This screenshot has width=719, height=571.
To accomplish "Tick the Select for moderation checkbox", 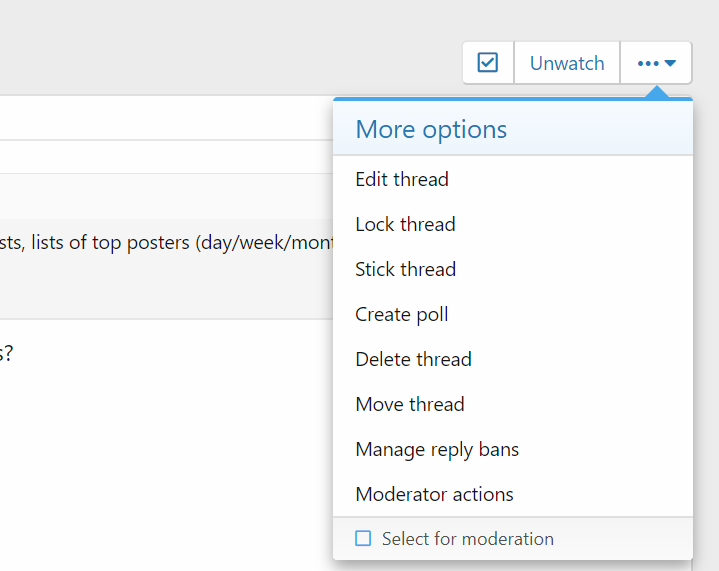I will click(363, 539).
